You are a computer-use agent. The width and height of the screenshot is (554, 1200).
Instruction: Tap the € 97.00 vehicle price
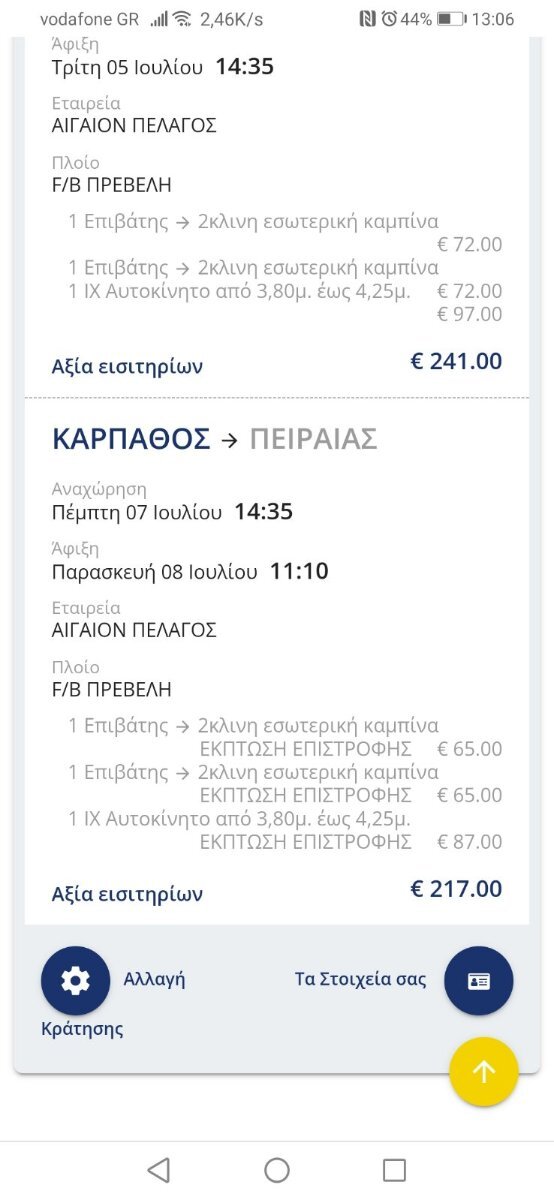point(469,315)
